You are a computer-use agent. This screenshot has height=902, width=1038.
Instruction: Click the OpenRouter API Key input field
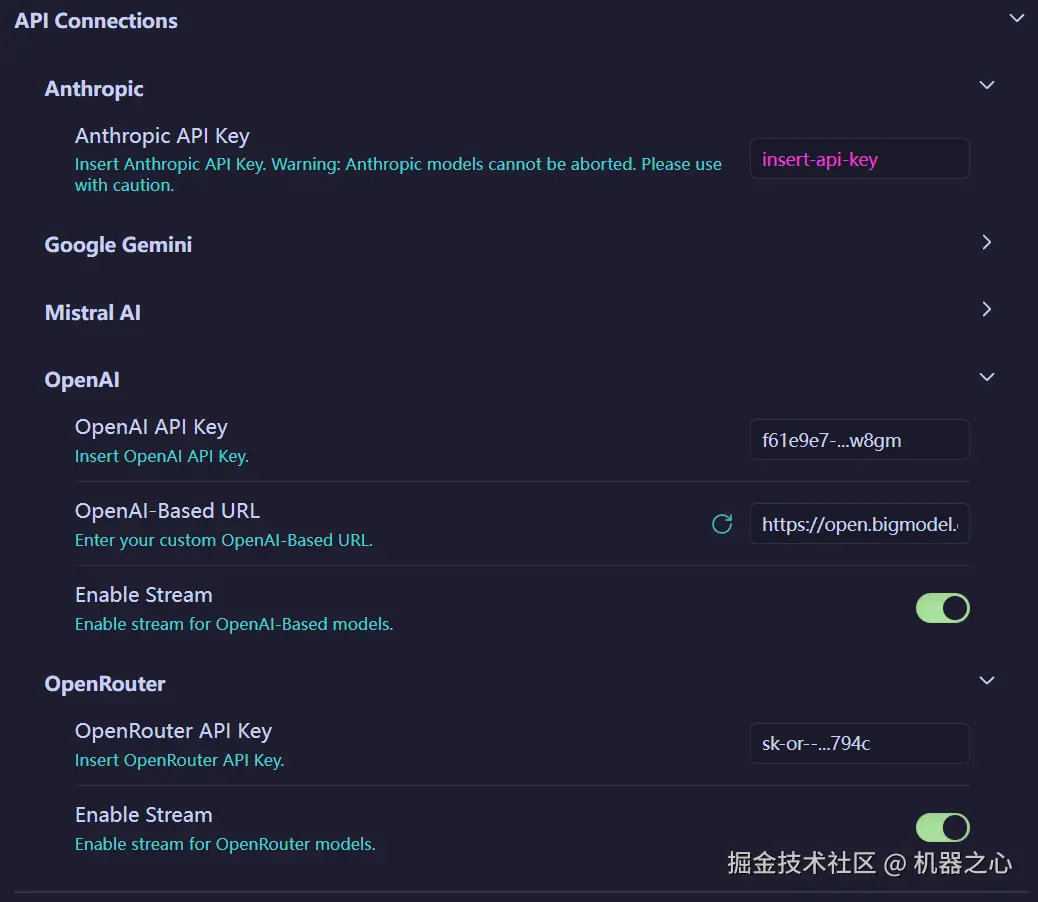coord(859,743)
